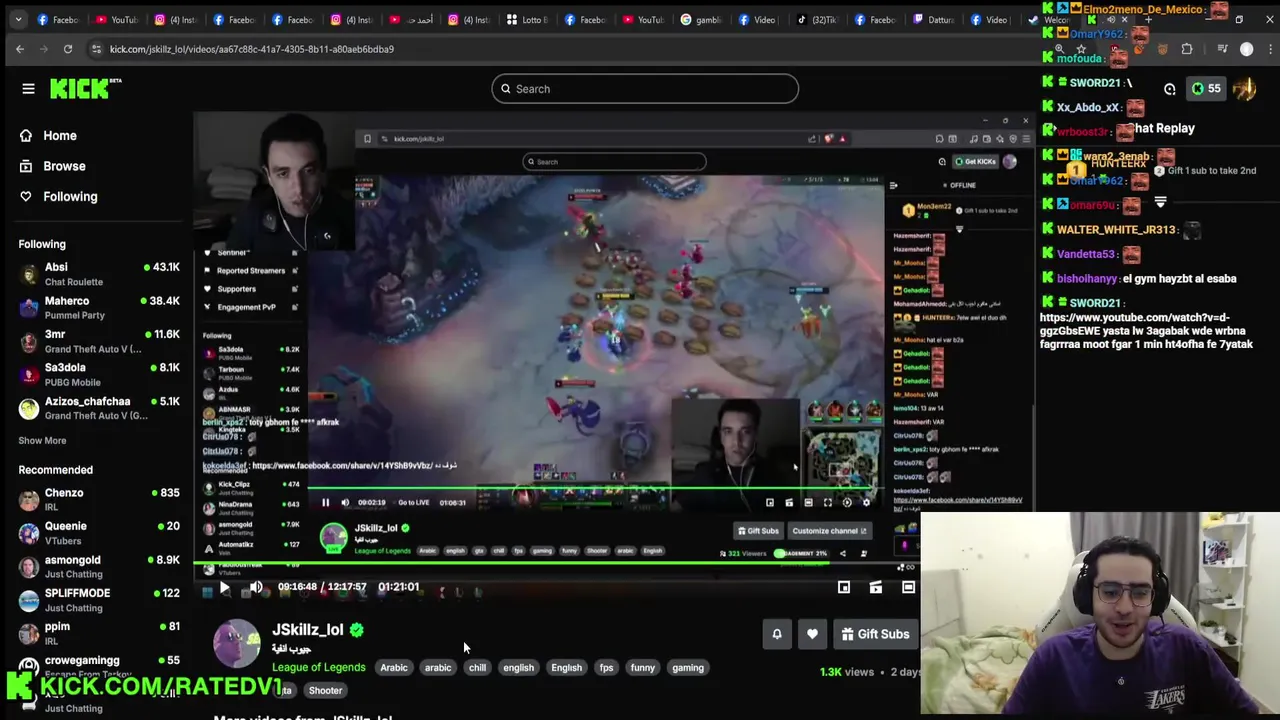Open the browser extensions puzzle icon

pyautogui.click(x=1187, y=49)
